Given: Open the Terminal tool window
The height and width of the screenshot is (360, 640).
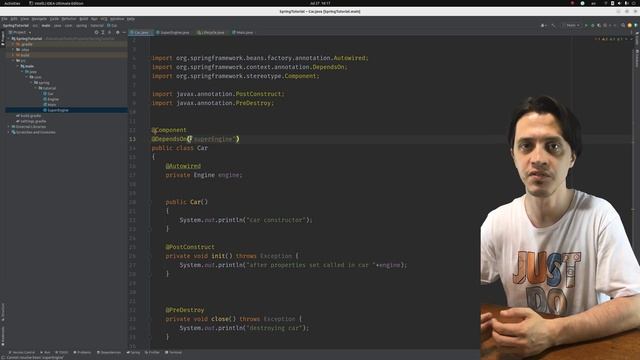Looking at the screenshot, I should [x=173, y=352].
